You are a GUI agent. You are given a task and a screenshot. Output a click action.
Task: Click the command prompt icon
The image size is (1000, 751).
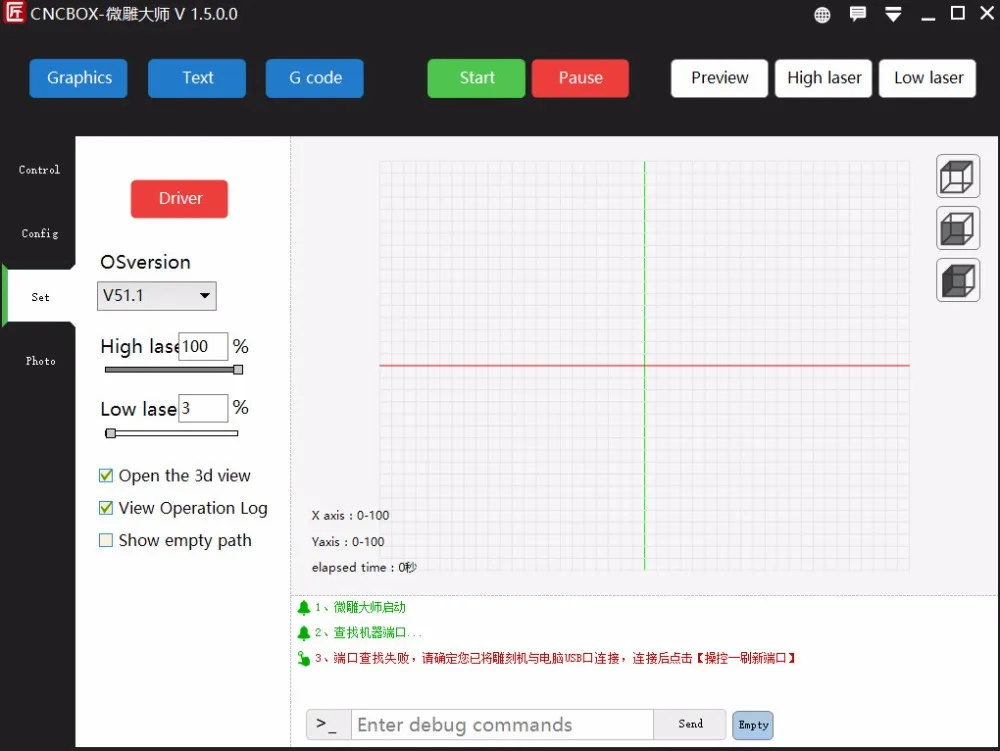click(x=328, y=724)
